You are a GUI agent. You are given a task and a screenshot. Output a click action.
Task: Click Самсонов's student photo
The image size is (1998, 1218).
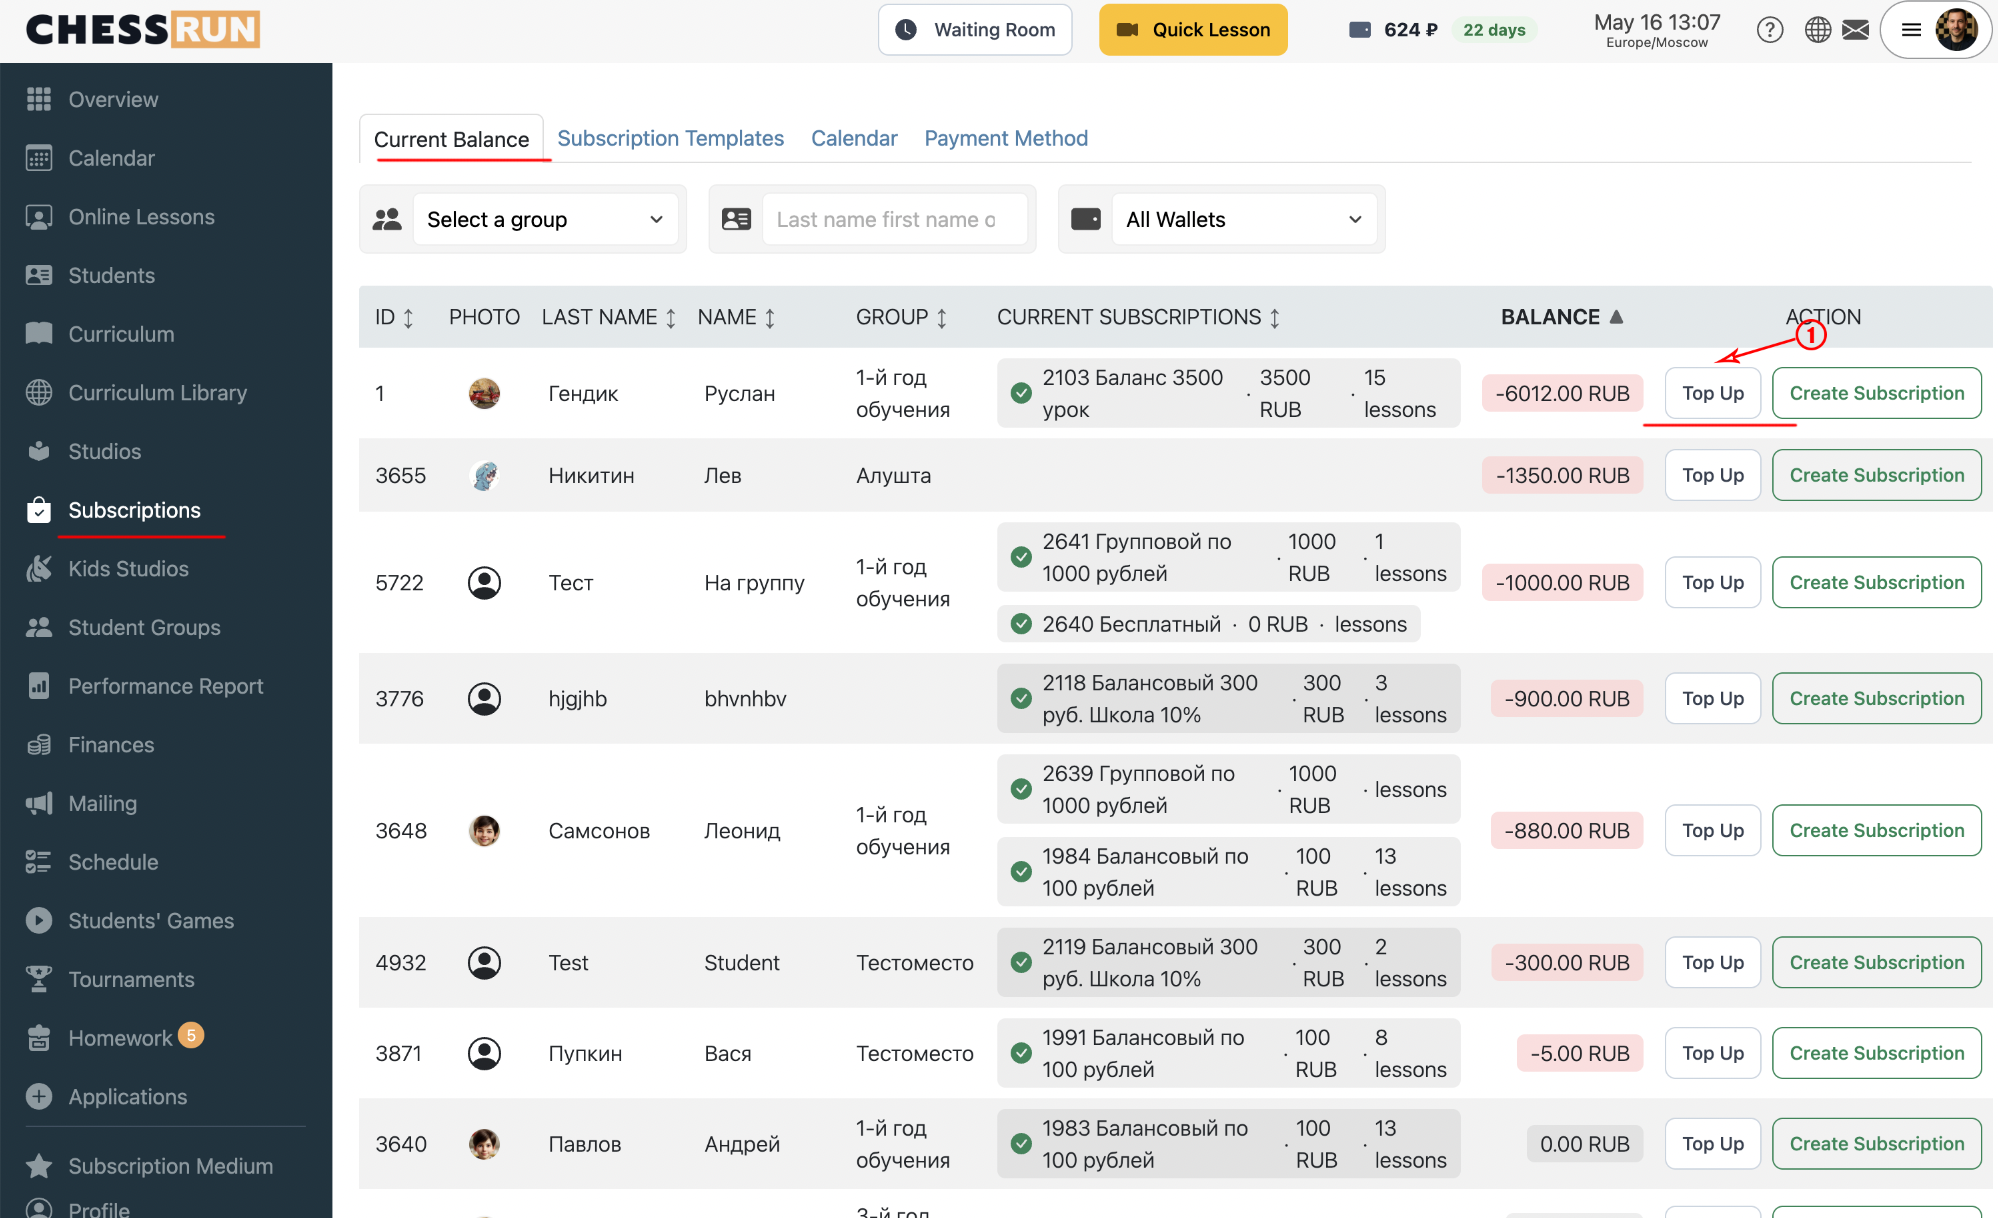[484, 831]
